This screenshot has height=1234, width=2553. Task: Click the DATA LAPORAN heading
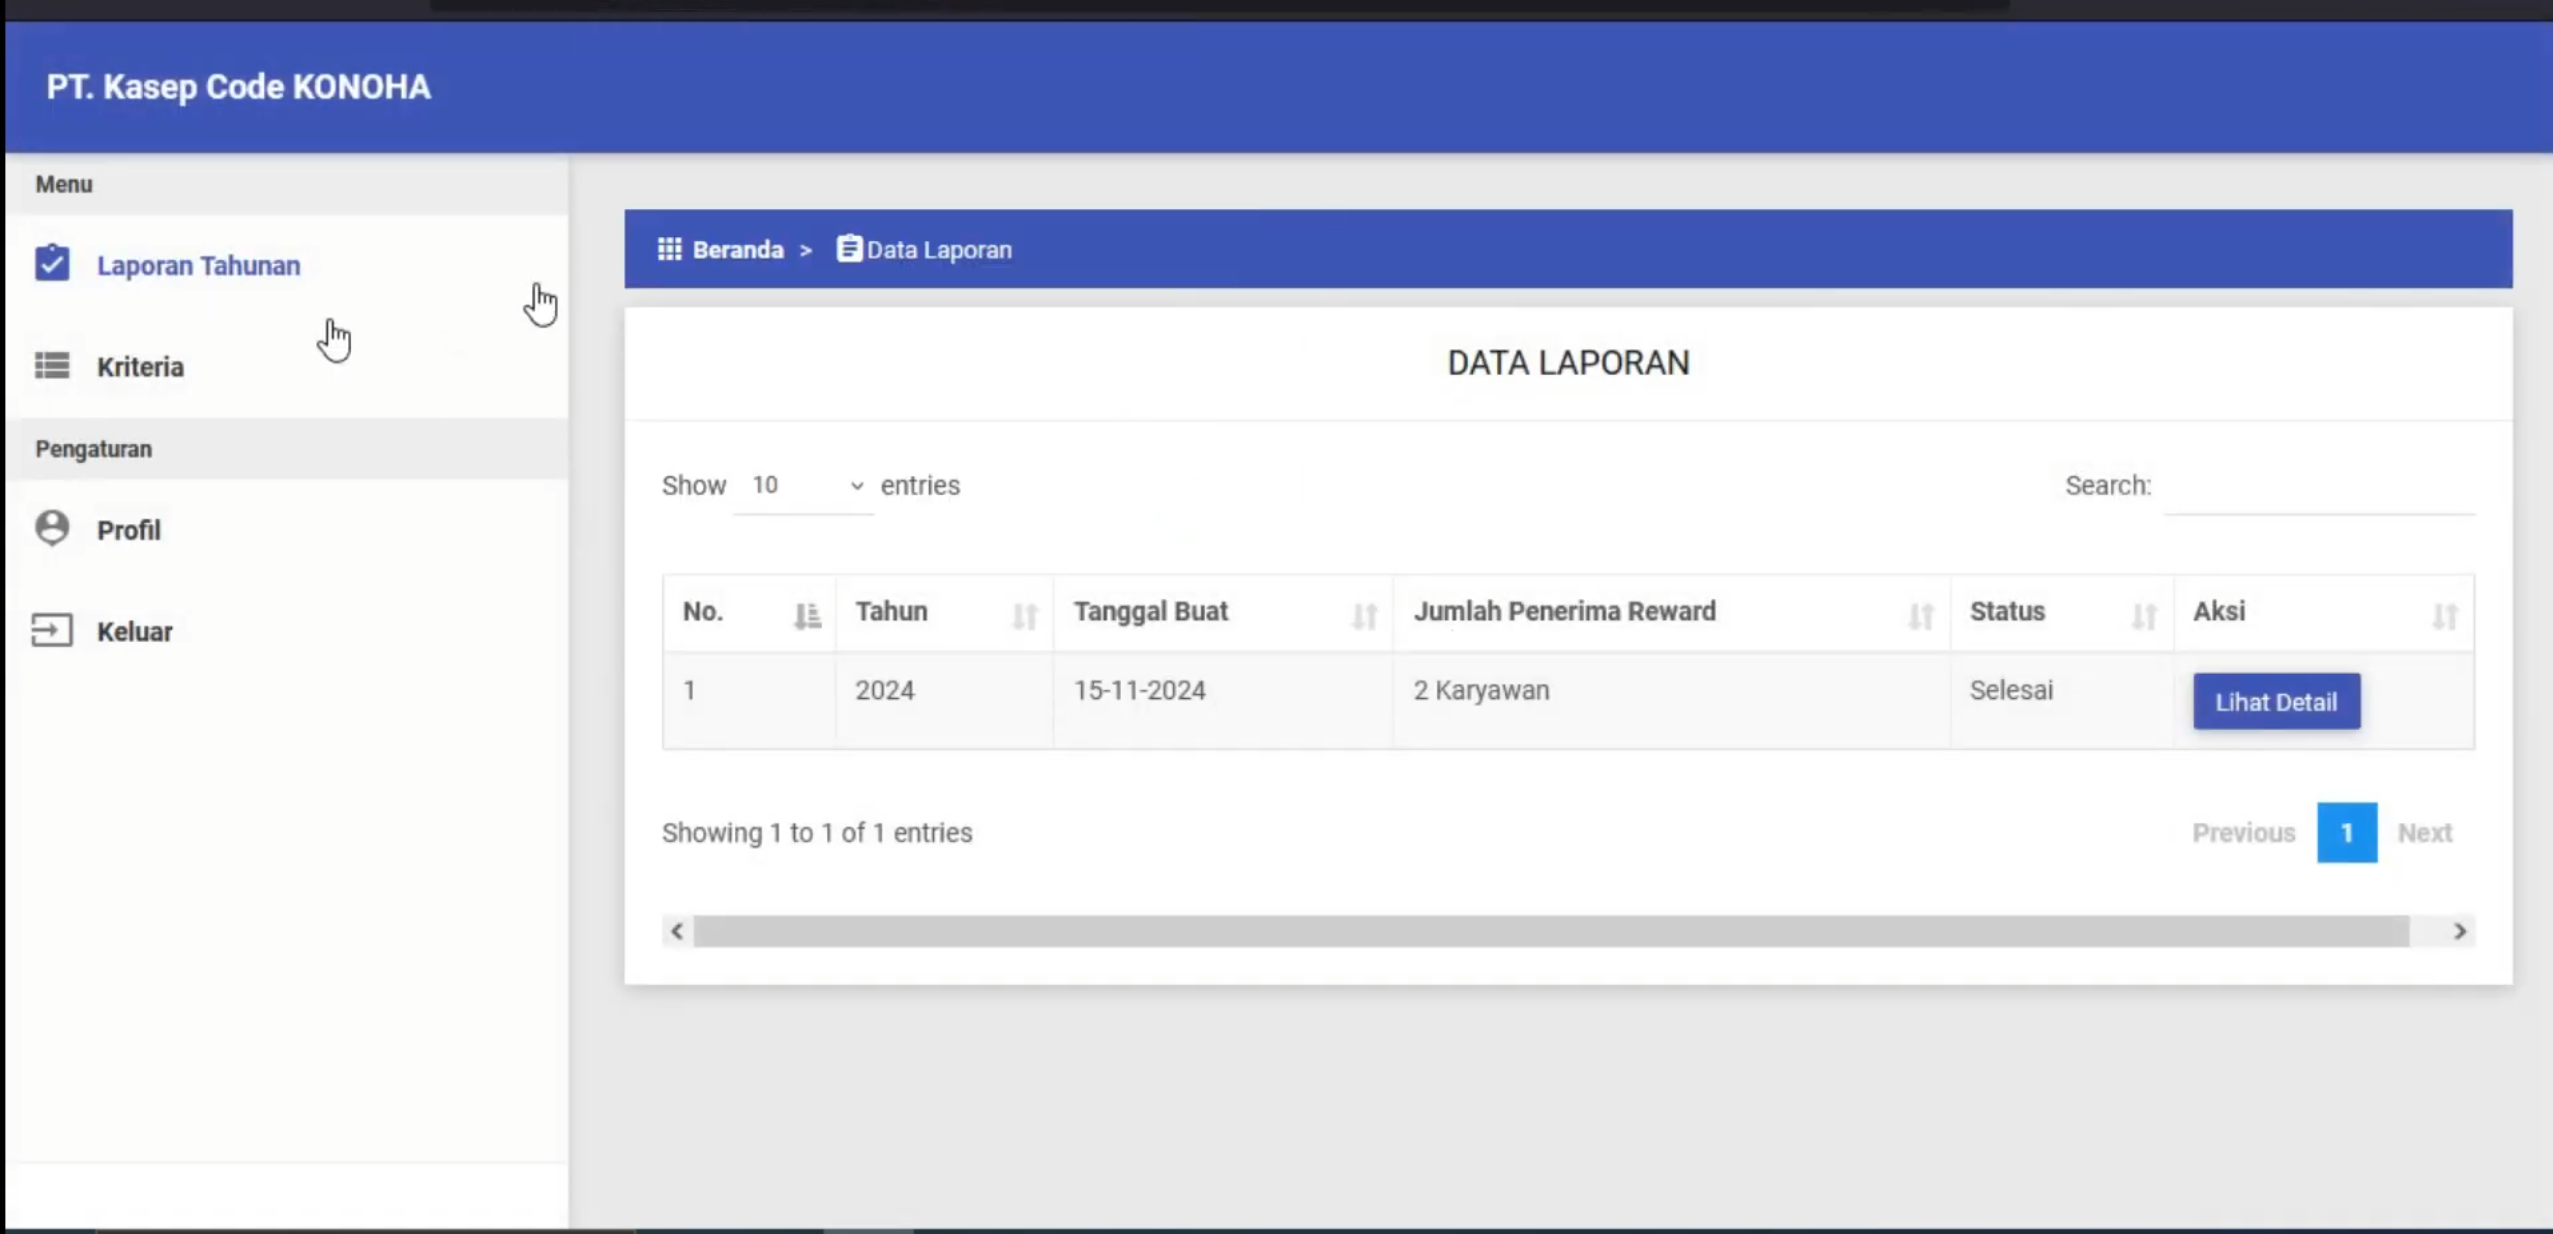[1567, 362]
